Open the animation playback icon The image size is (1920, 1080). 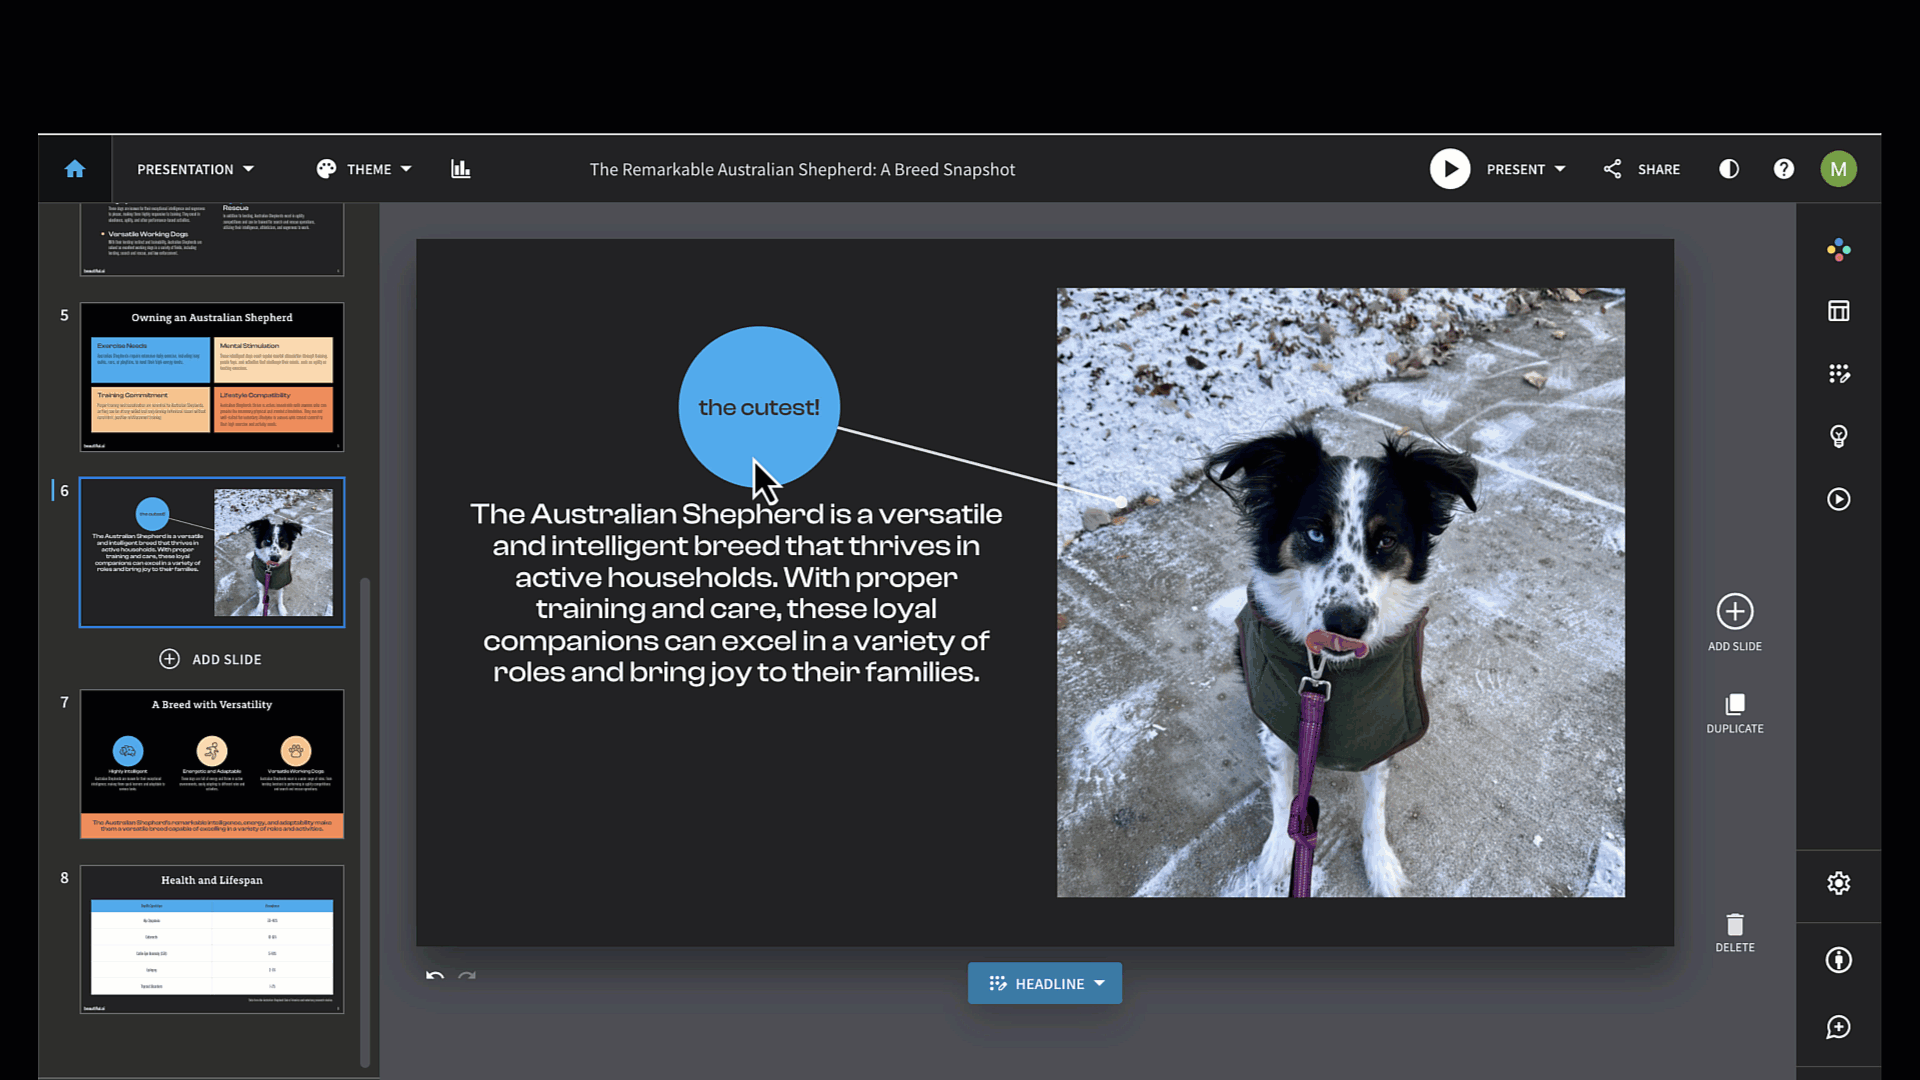point(1838,499)
